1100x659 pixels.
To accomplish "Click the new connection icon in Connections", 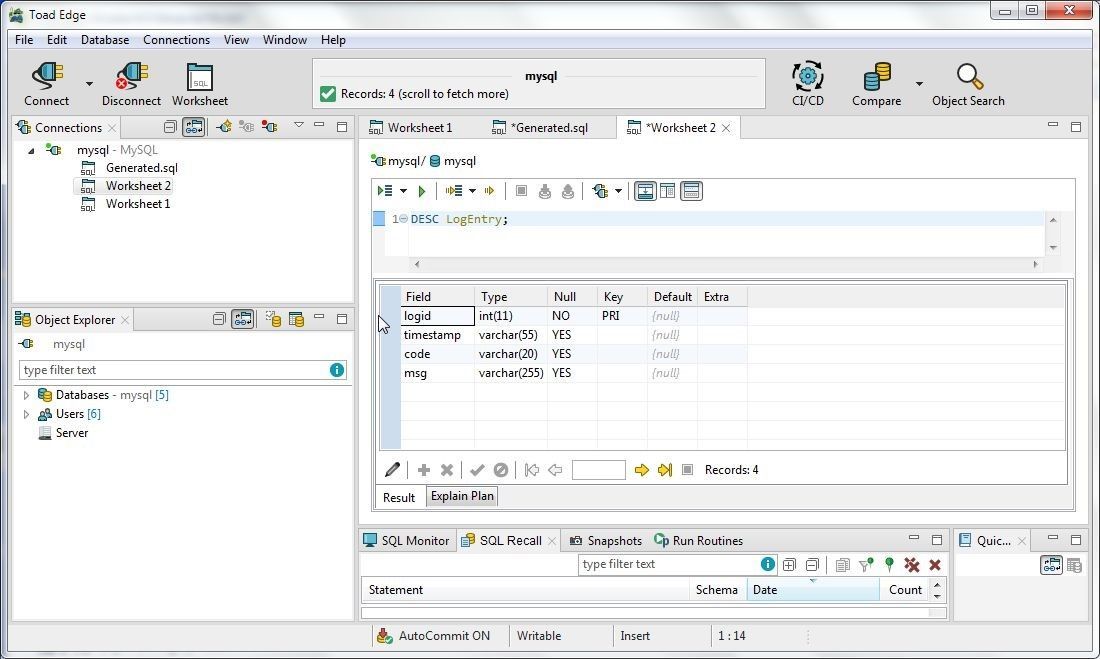I will click(x=224, y=127).
